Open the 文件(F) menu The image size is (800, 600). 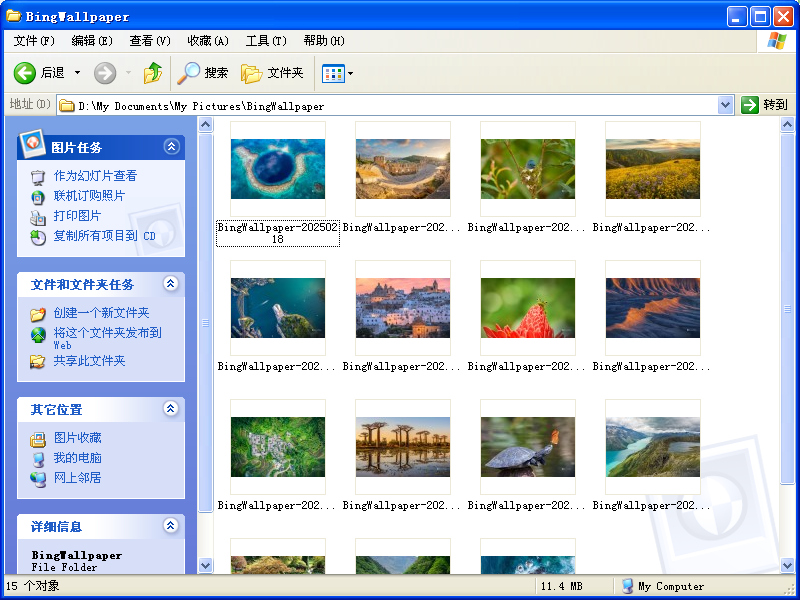point(34,41)
